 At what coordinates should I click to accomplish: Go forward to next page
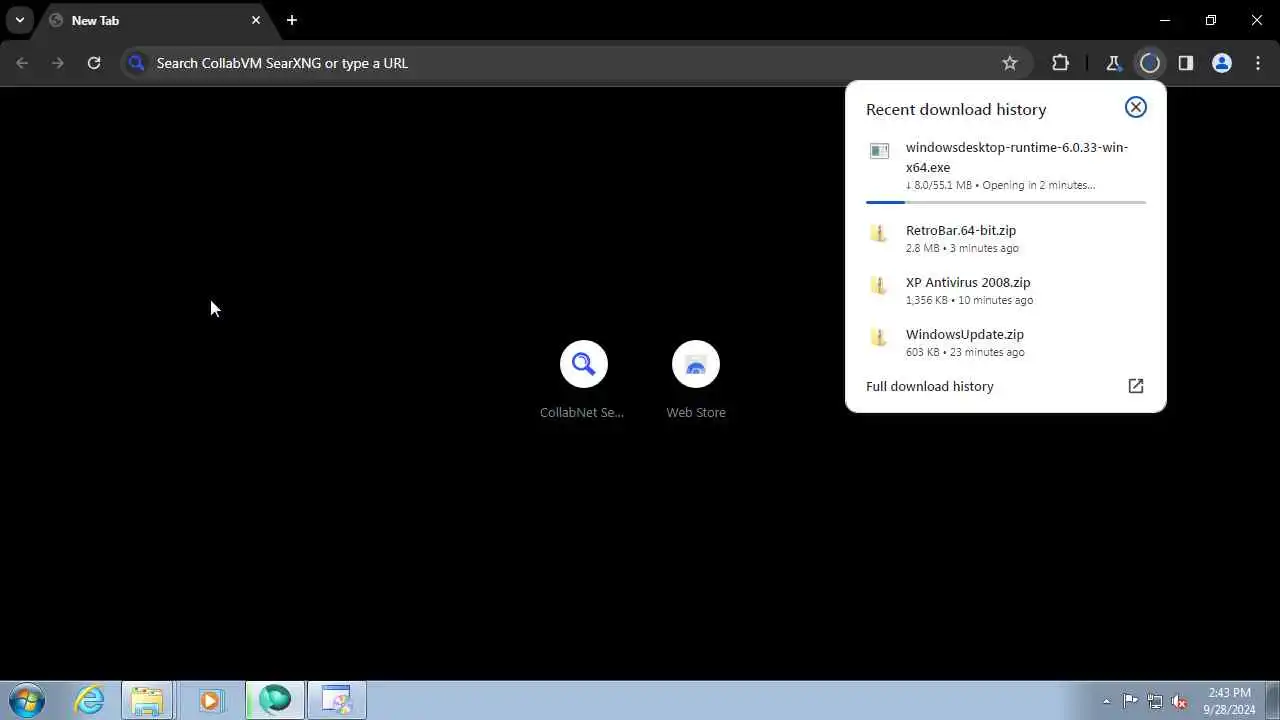click(x=58, y=63)
